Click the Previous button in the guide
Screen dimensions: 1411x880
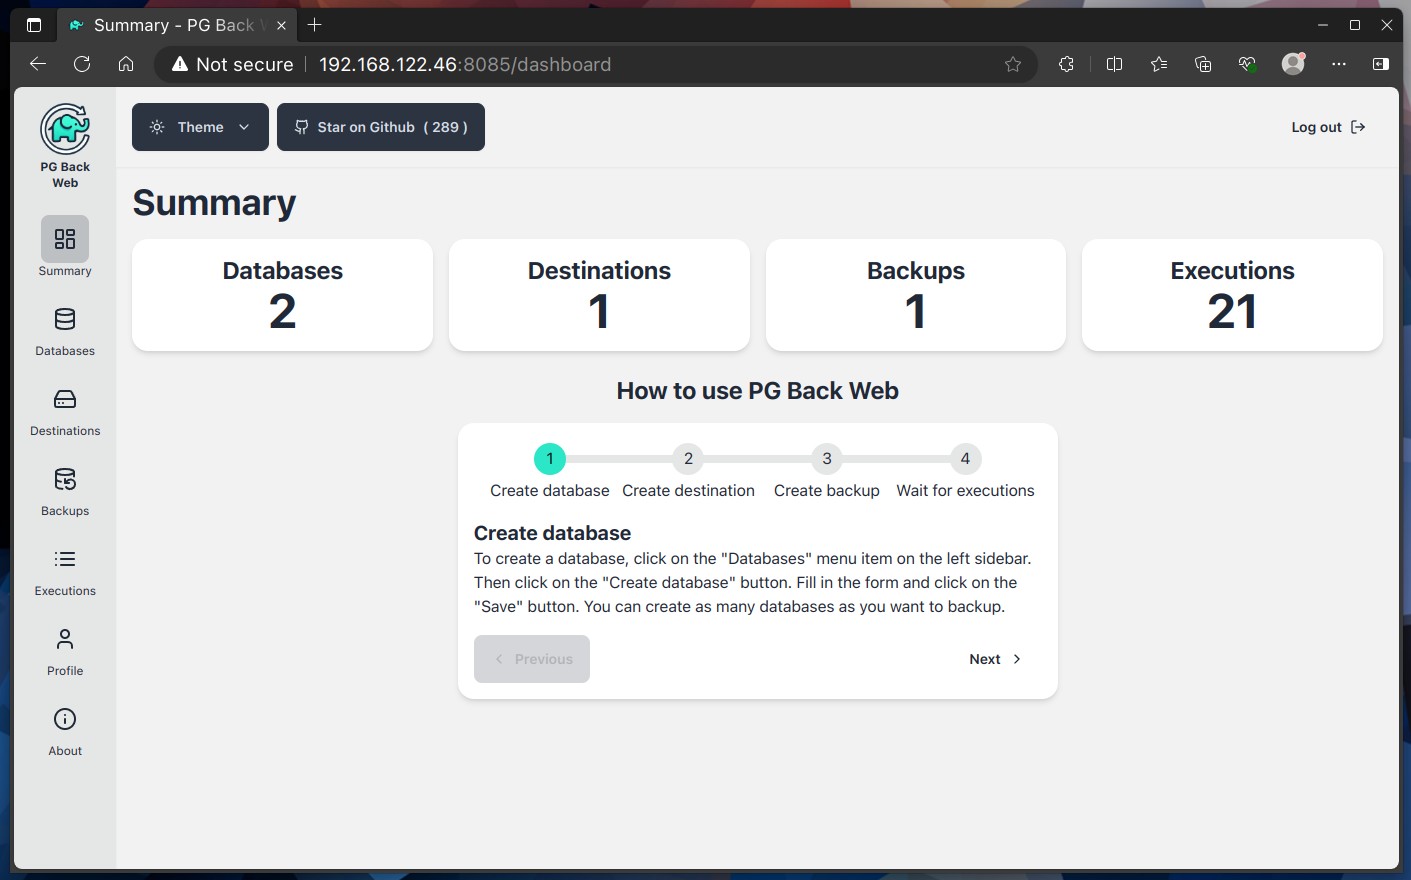click(532, 659)
